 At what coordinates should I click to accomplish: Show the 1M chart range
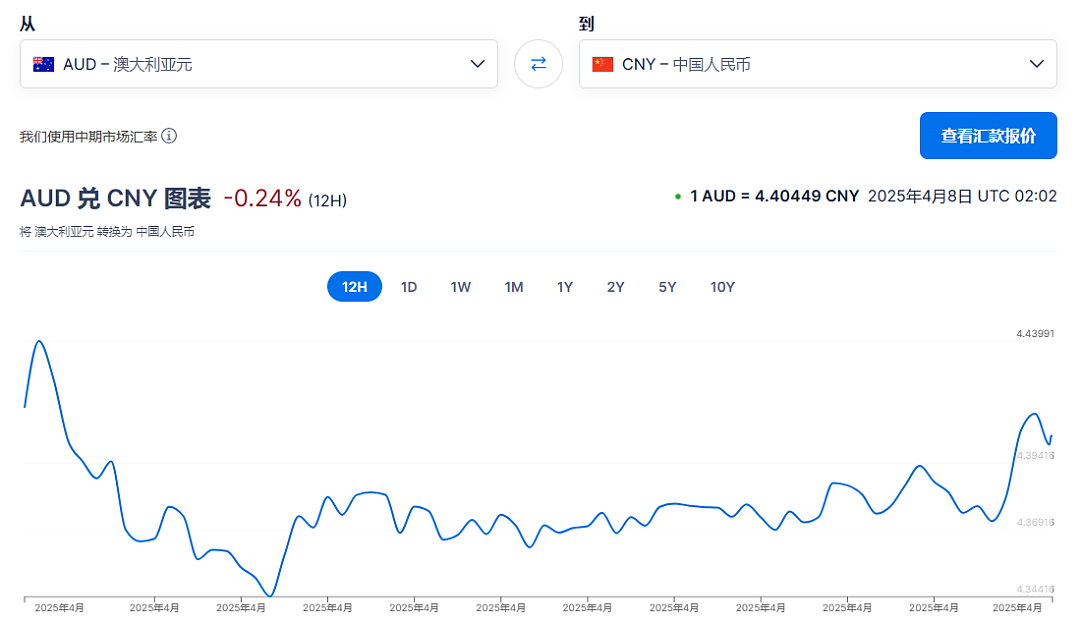click(x=513, y=287)
